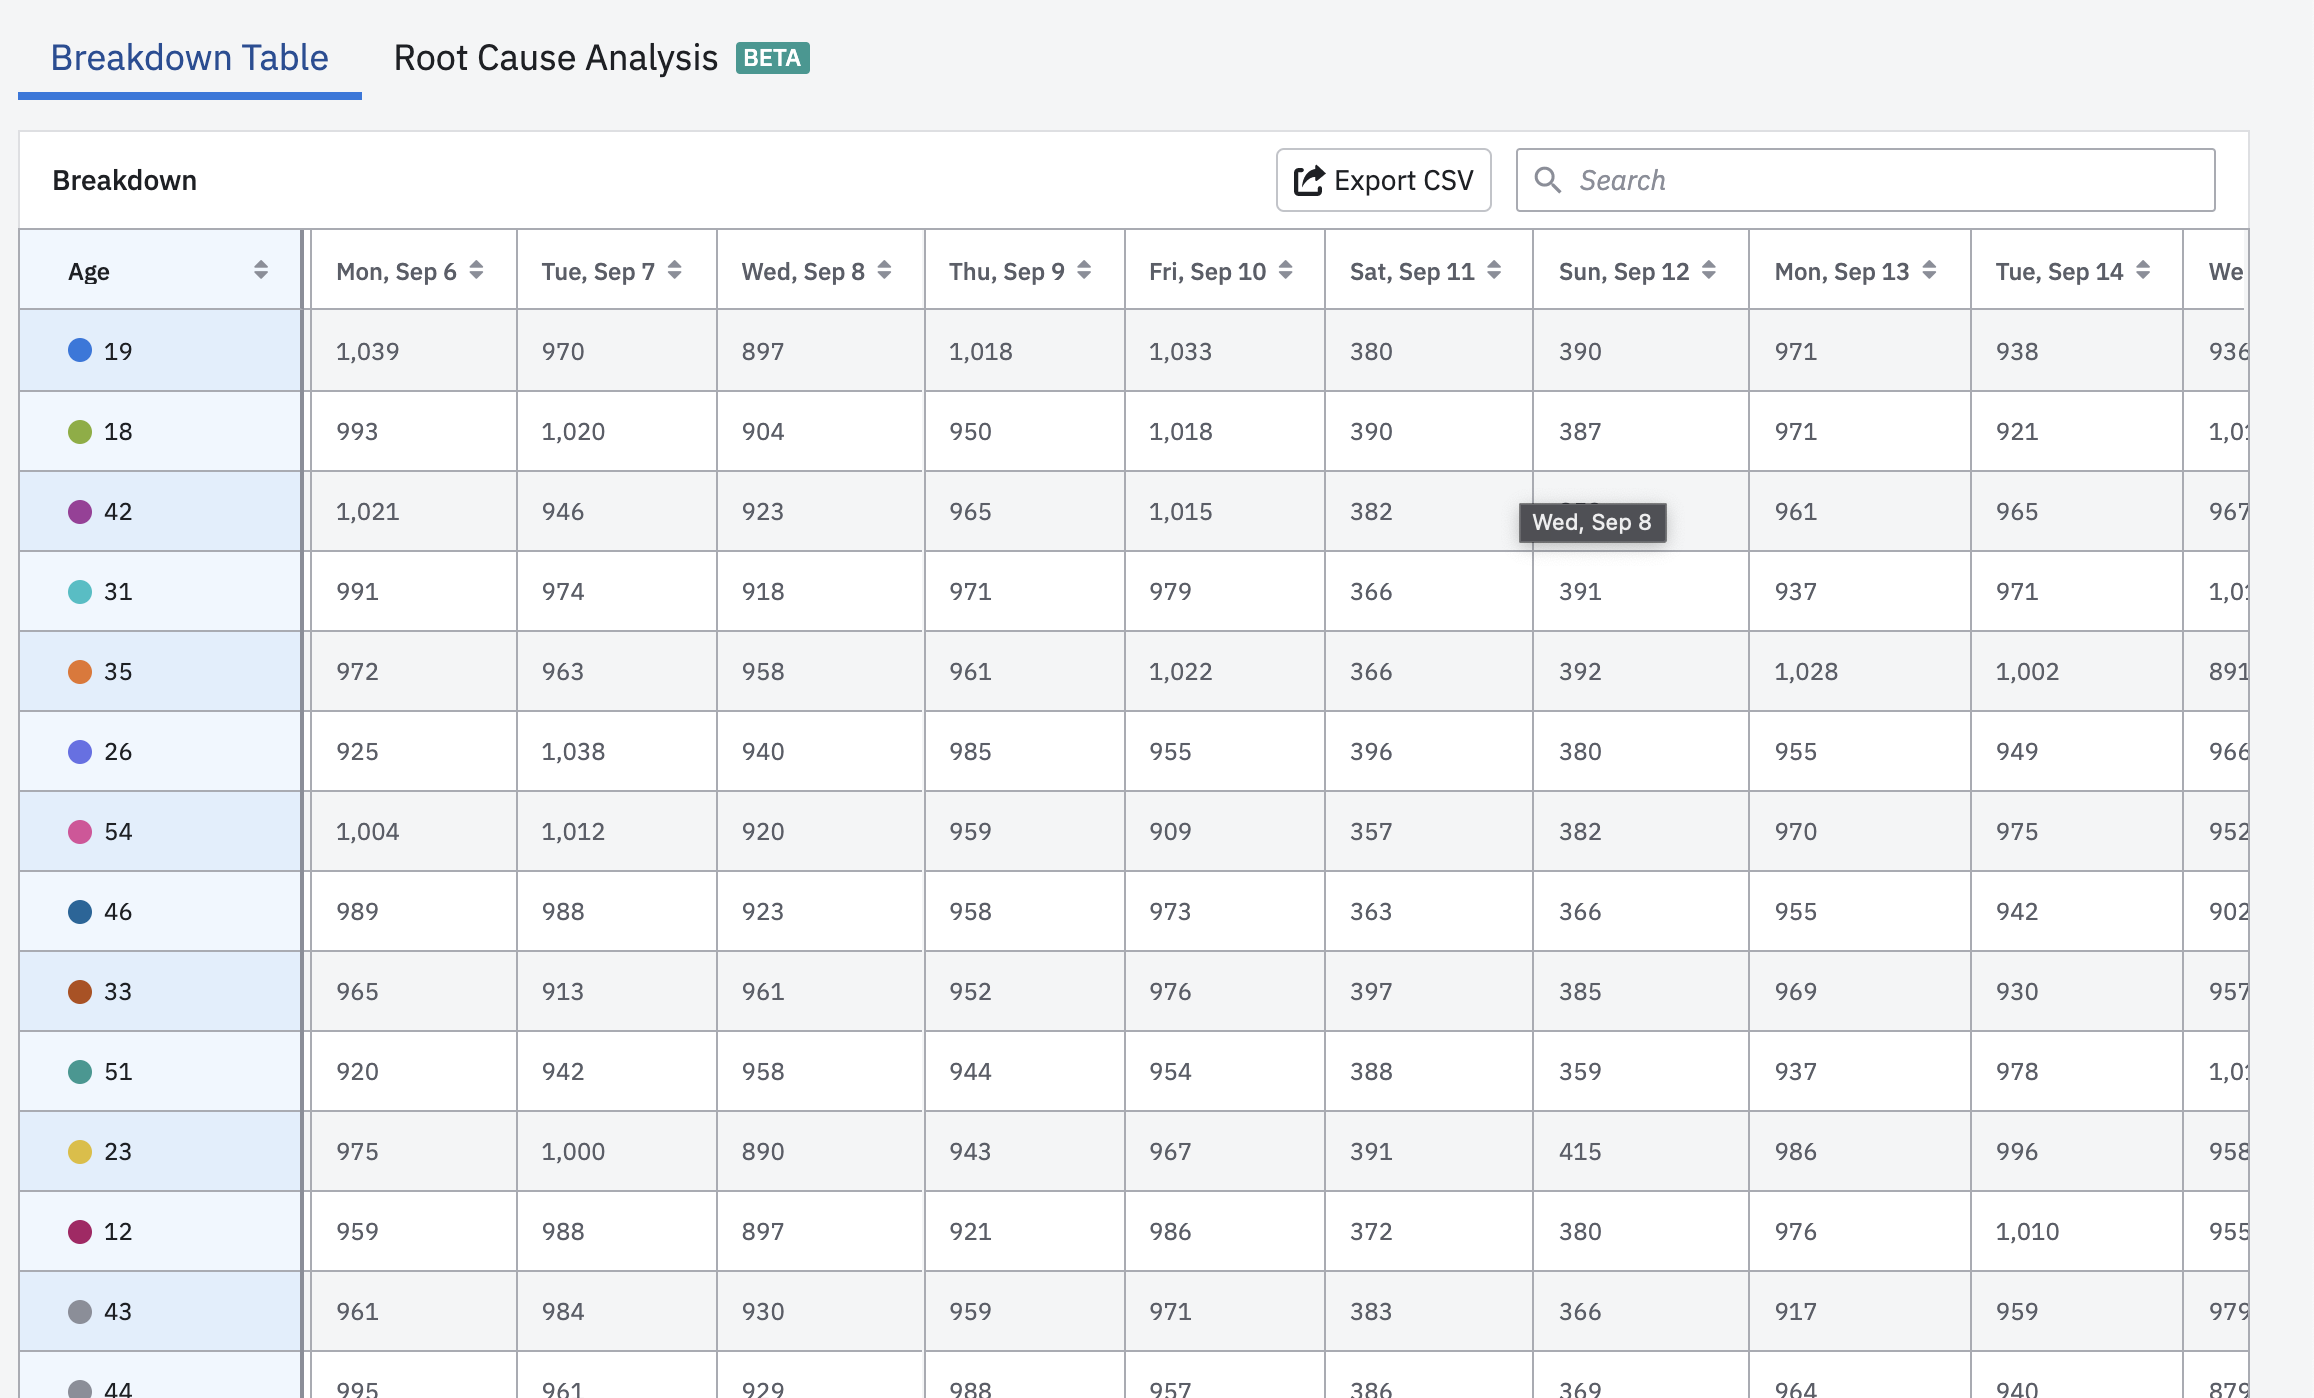Screen dimensions: 2314x1398
Task: Sort by Tue, Sep 7 column
Action: 675,270
